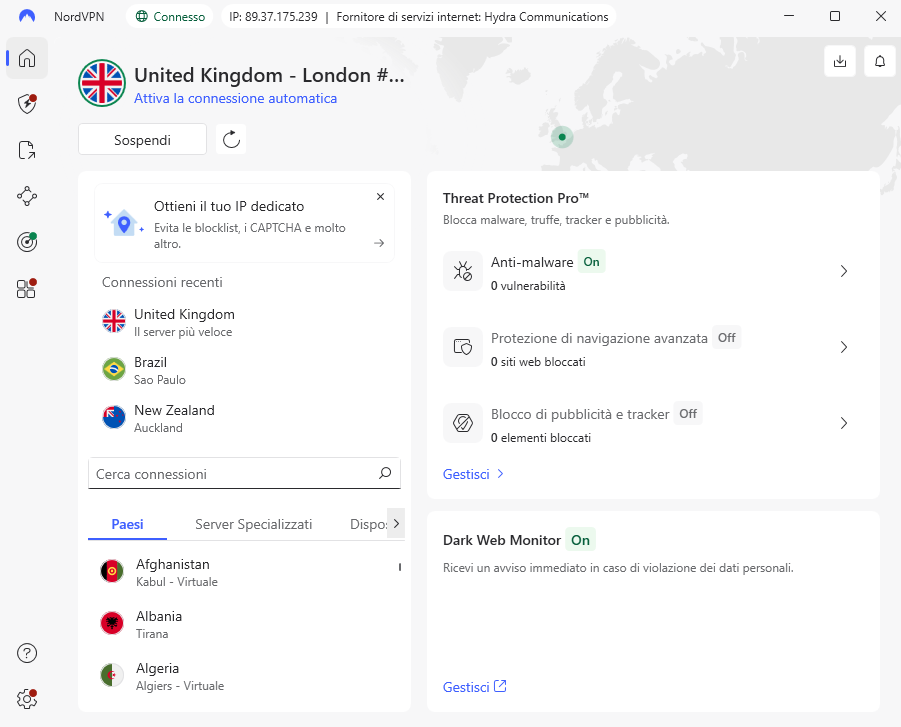This screenshot has width=901, height=727.
Task: Click the Brazil flag in recent connections
Action: point(114,369)
